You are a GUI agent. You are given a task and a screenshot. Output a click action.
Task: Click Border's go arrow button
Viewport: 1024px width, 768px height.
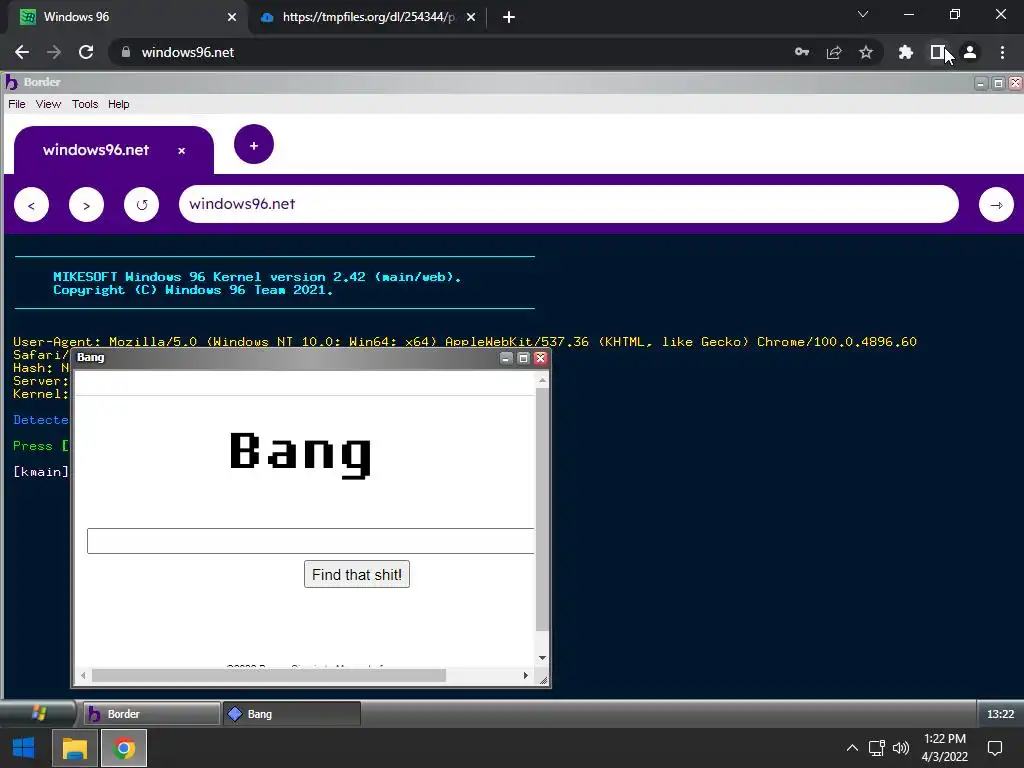(x=996, y=205)
